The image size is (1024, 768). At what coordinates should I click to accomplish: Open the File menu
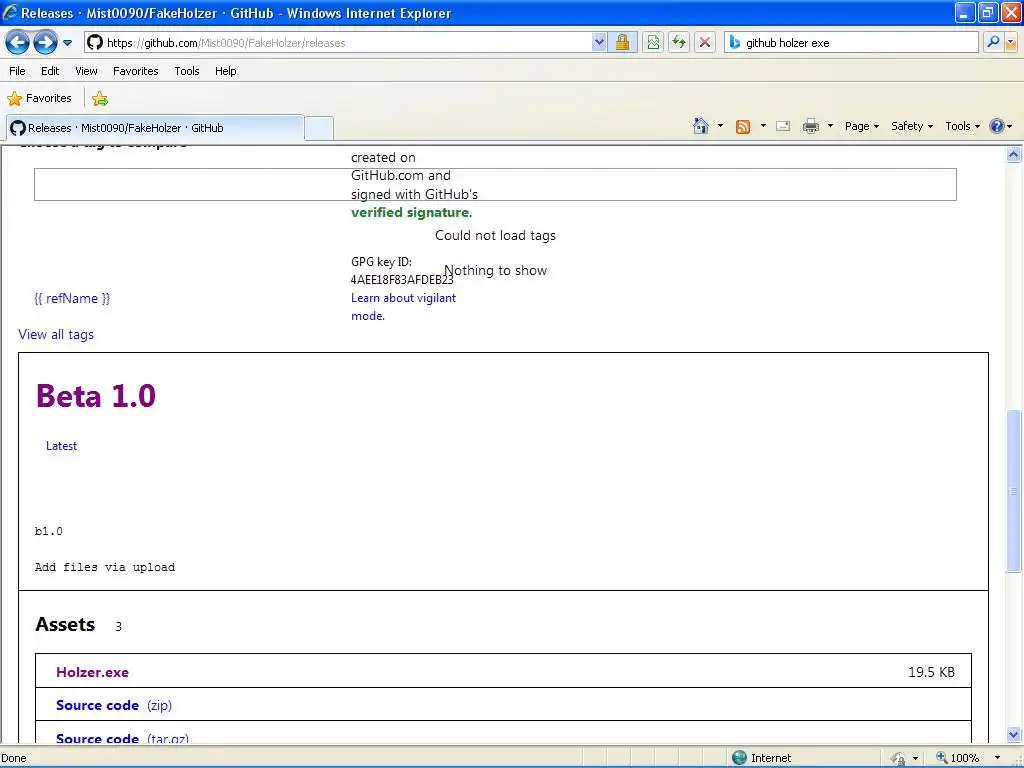click(x=18, y=71)
